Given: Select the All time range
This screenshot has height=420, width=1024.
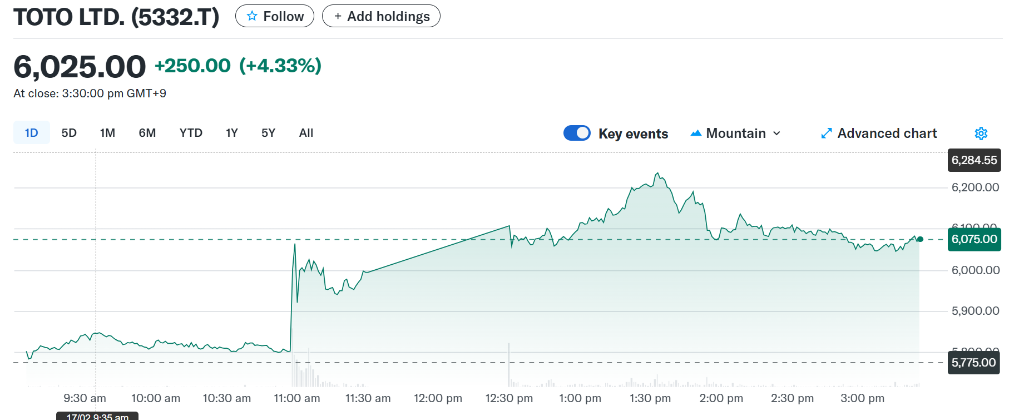Looking at the screenshot, I should point(306,132).
